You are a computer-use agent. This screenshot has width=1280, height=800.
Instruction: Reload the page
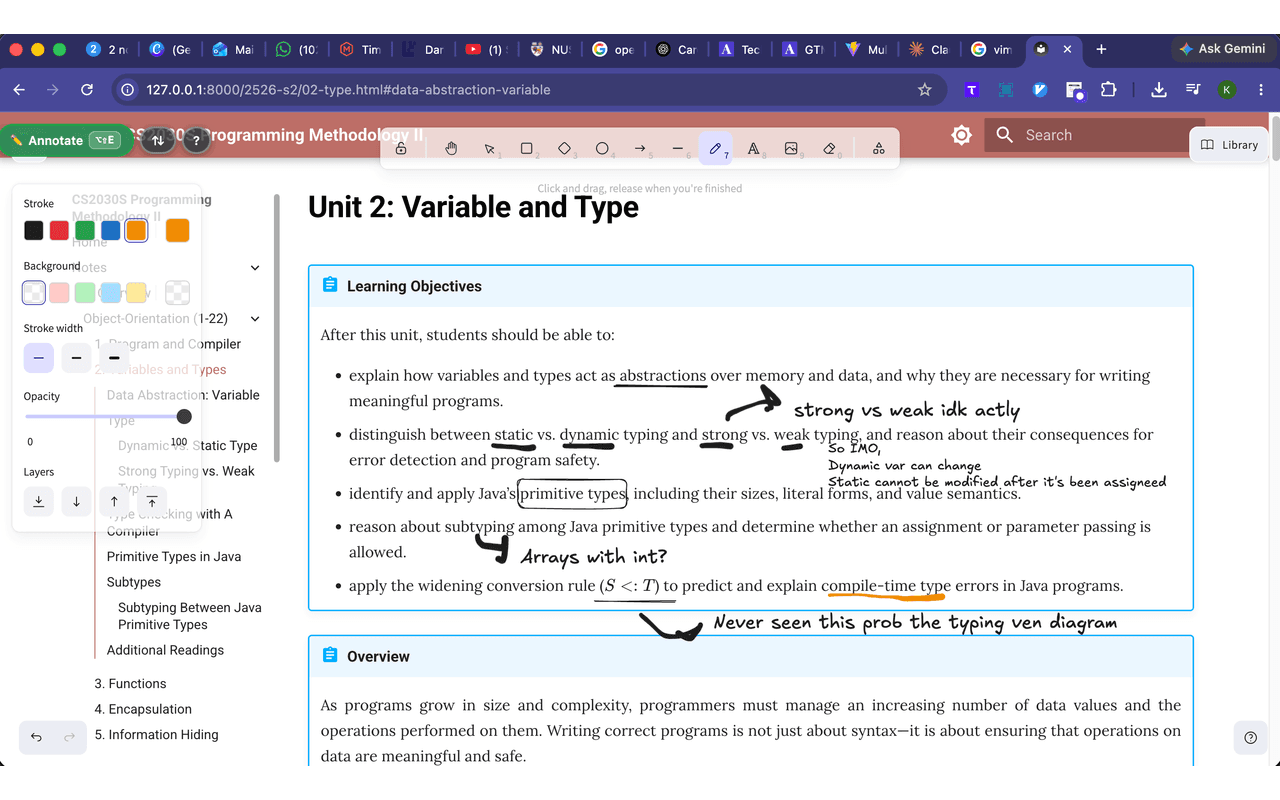87,90
